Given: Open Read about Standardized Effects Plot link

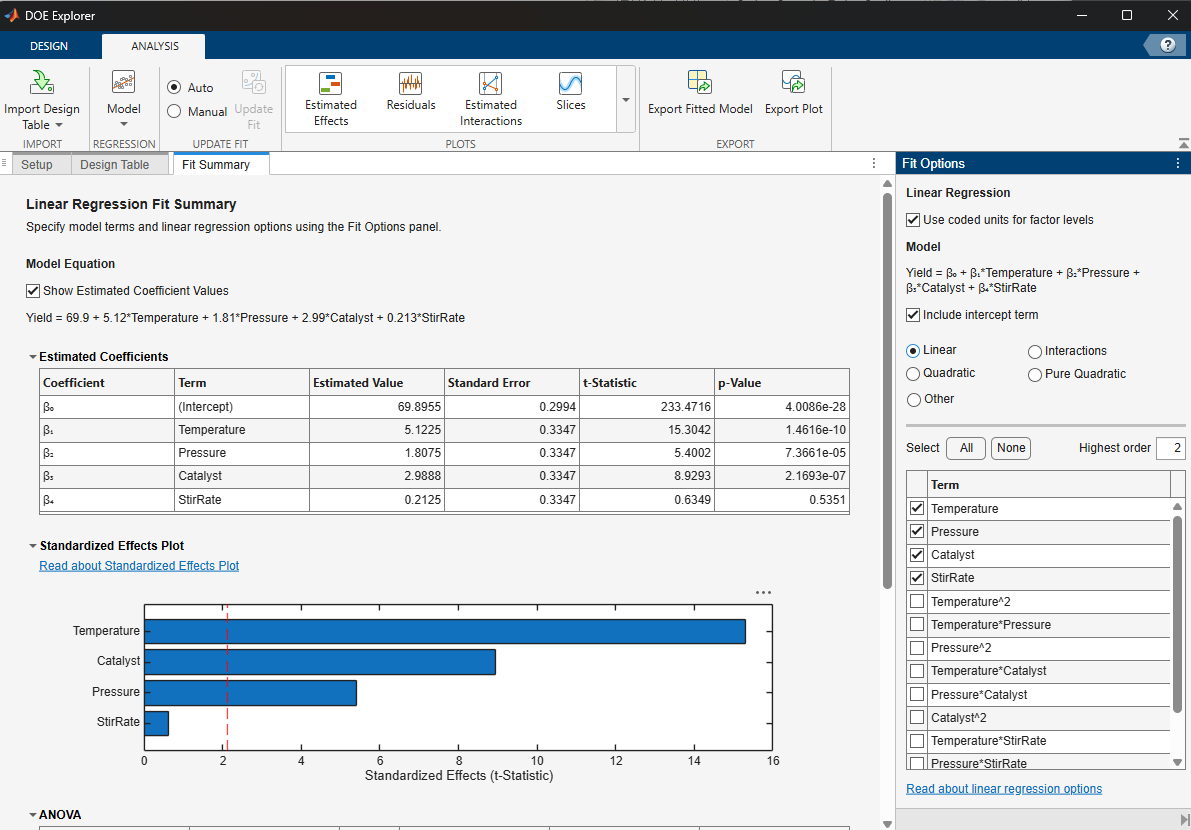Looking at the screenshot, I should click(139, 566).
